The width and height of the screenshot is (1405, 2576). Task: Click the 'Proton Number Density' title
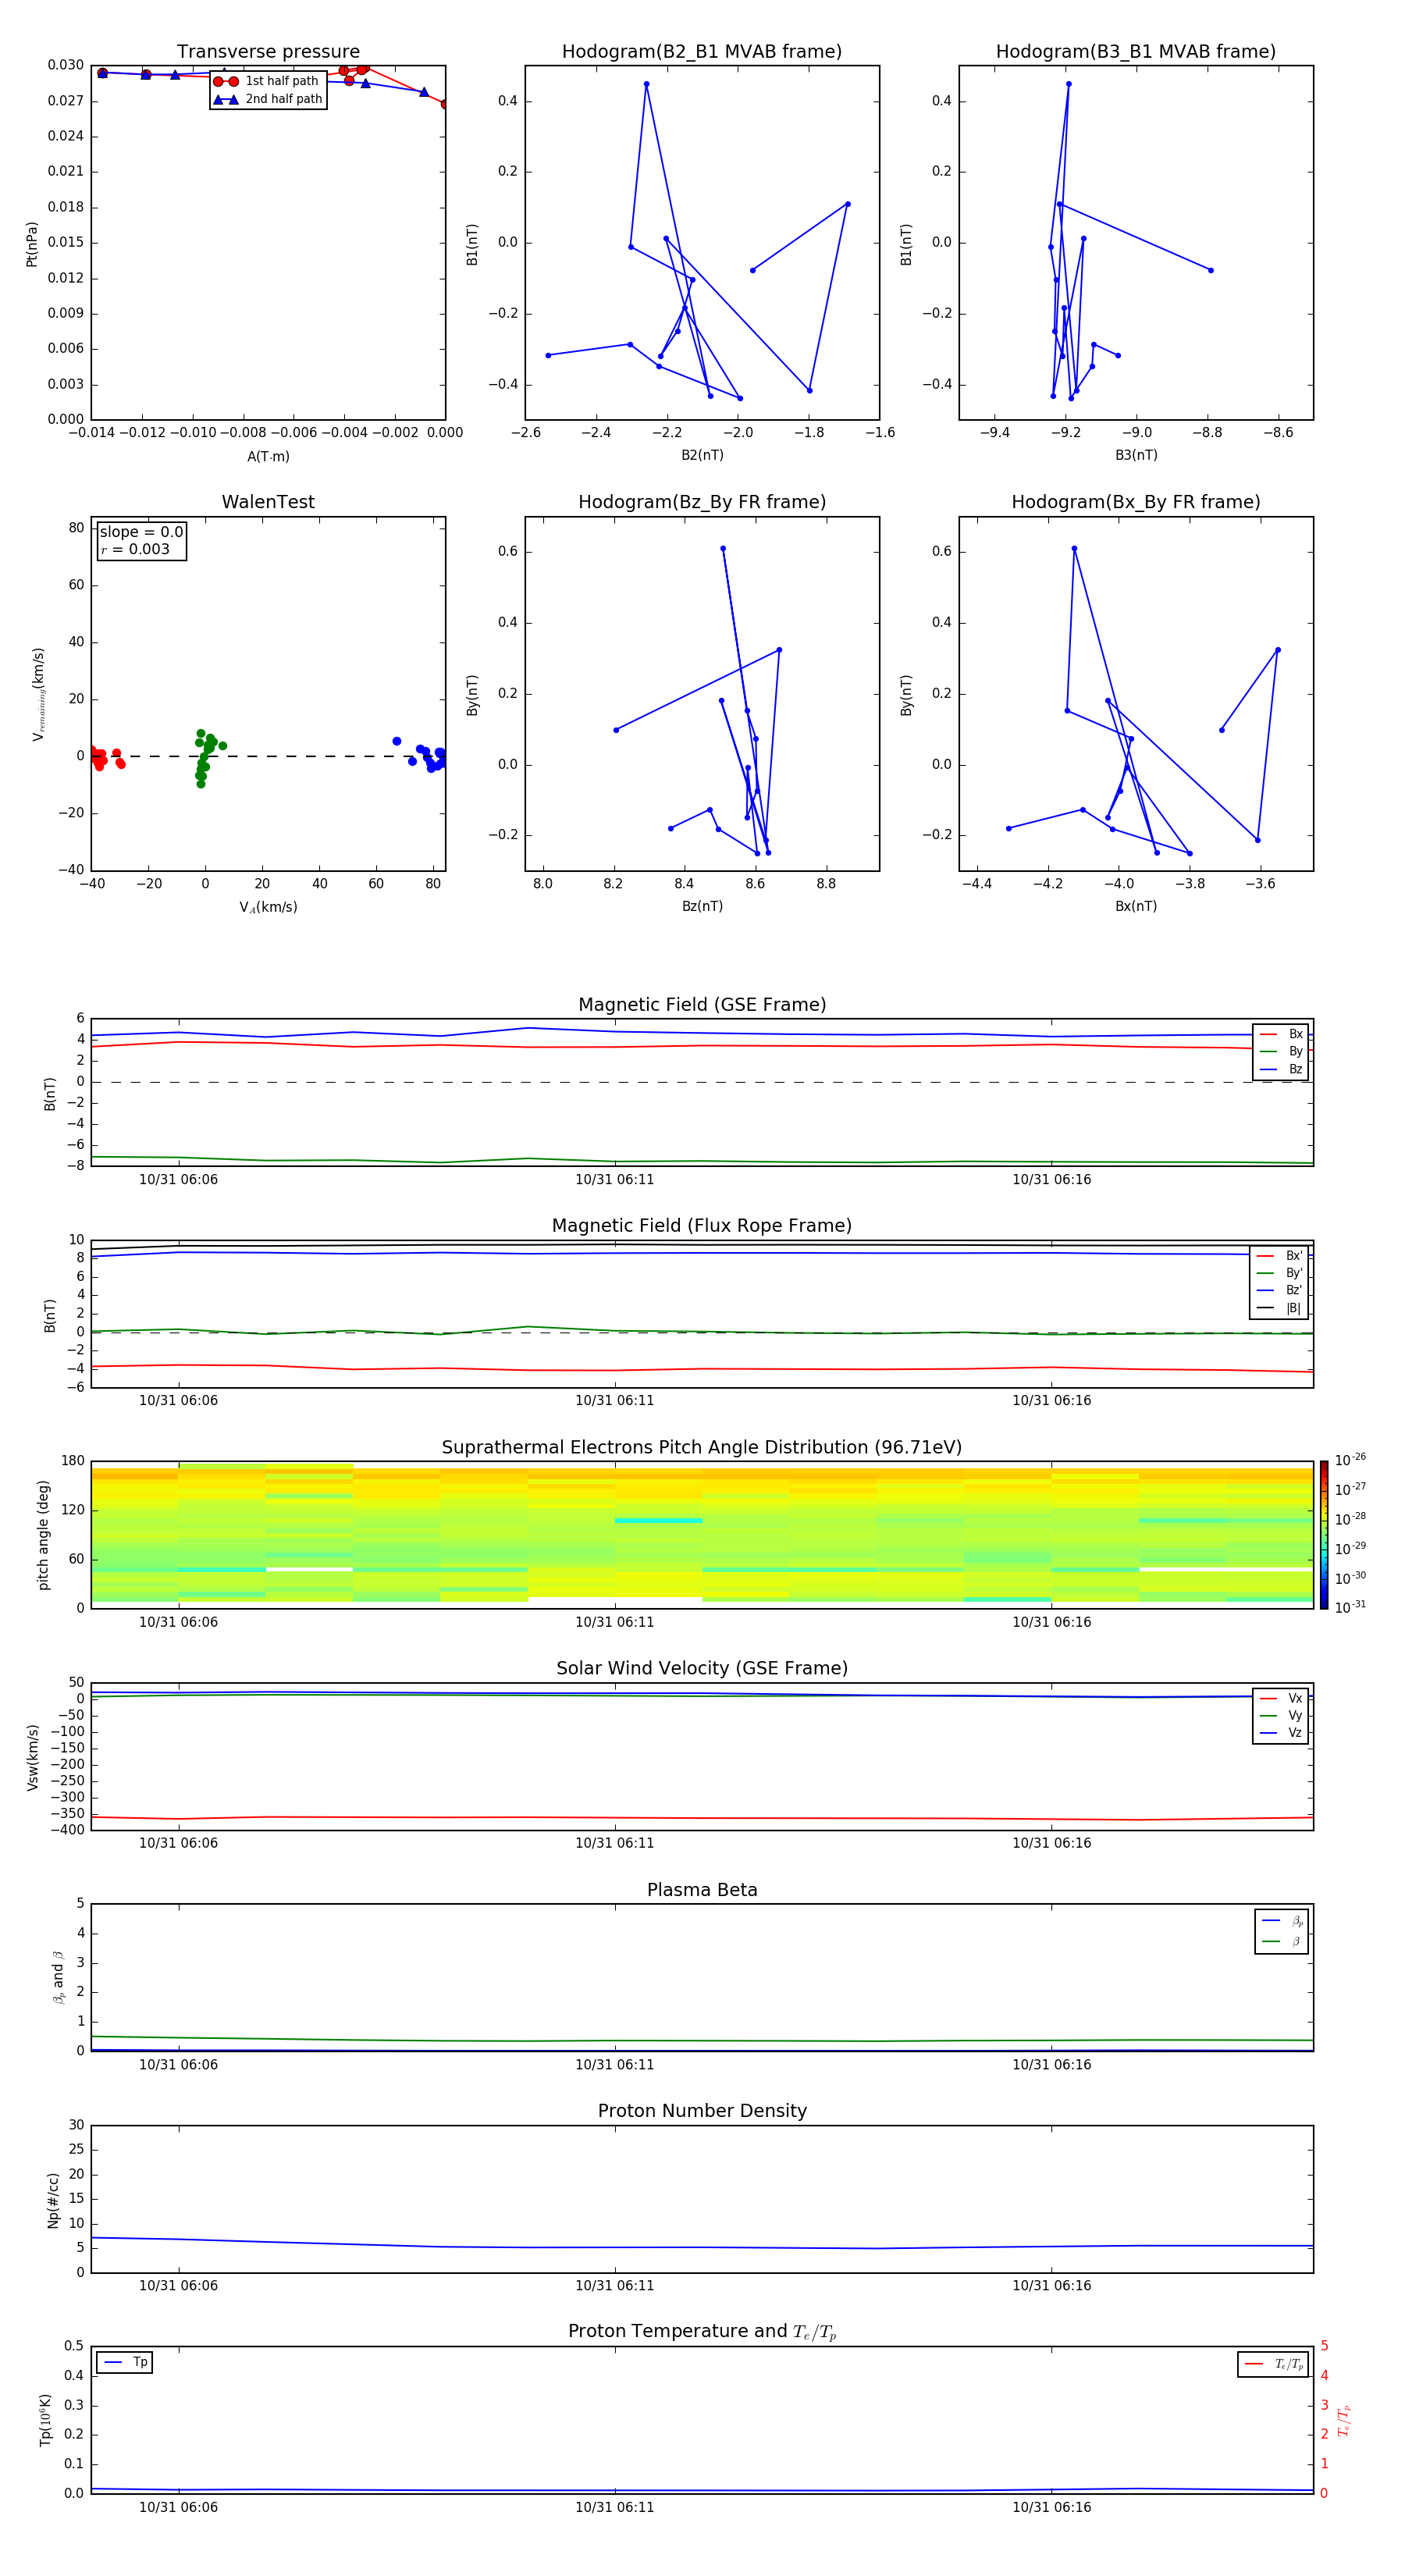702,2111
